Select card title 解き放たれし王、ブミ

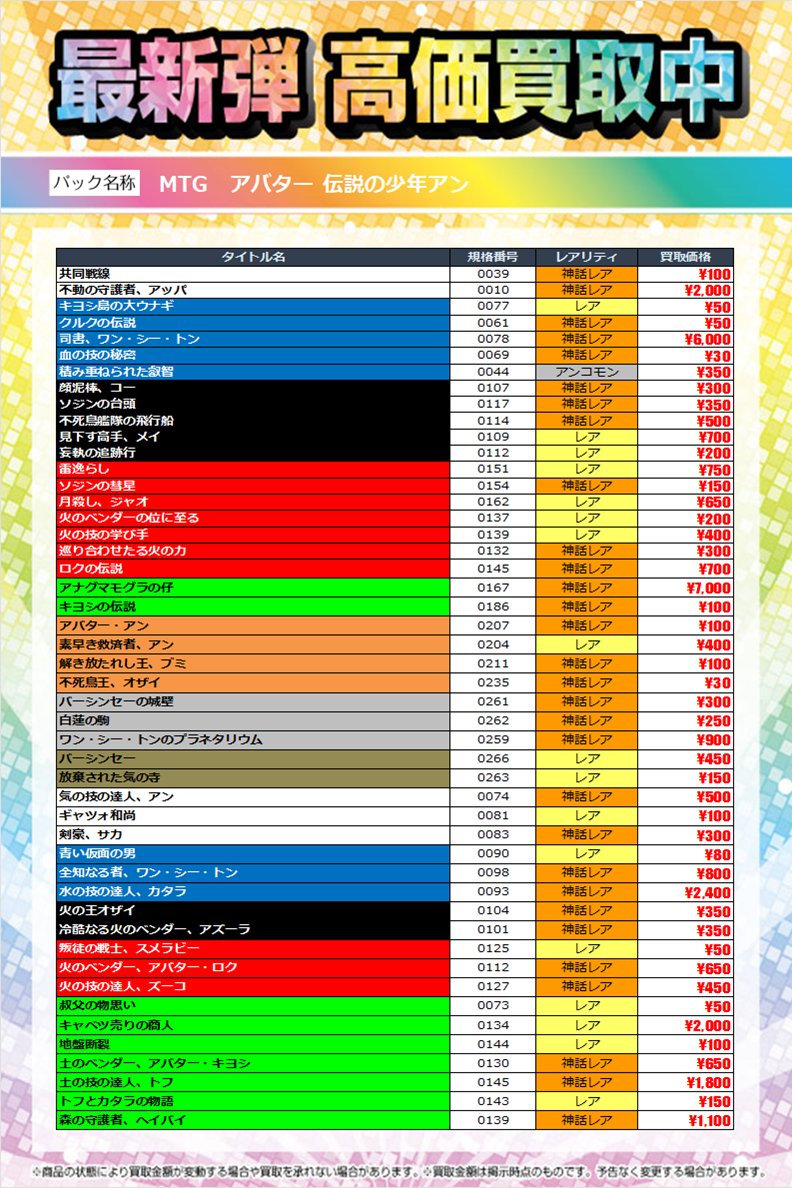123,663
